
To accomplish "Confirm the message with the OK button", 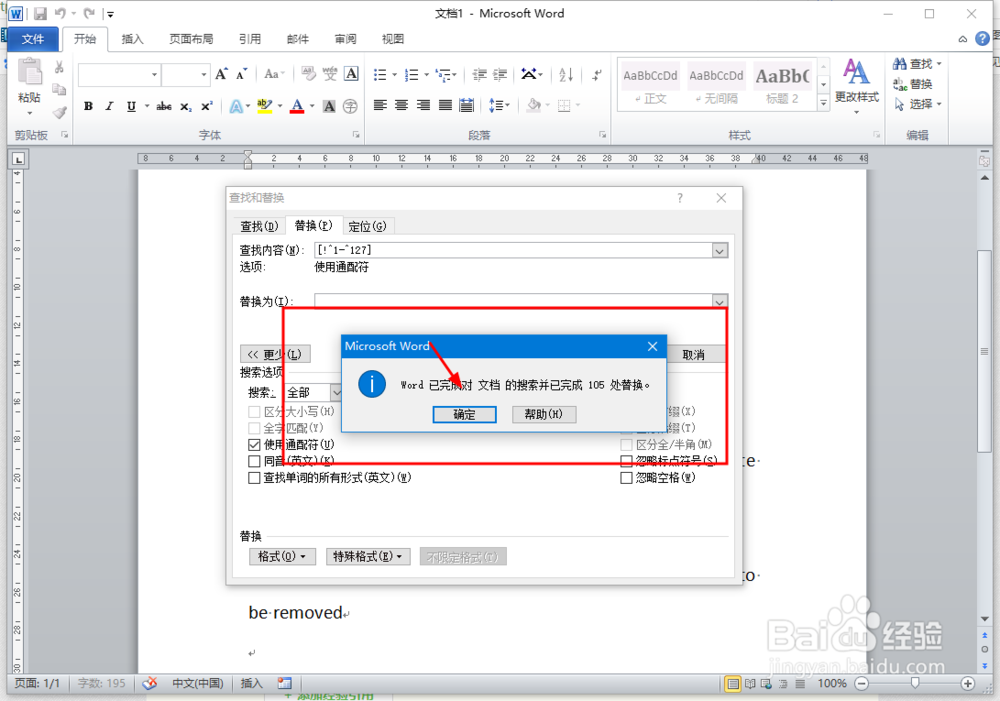I will click(x=464, y=415).
